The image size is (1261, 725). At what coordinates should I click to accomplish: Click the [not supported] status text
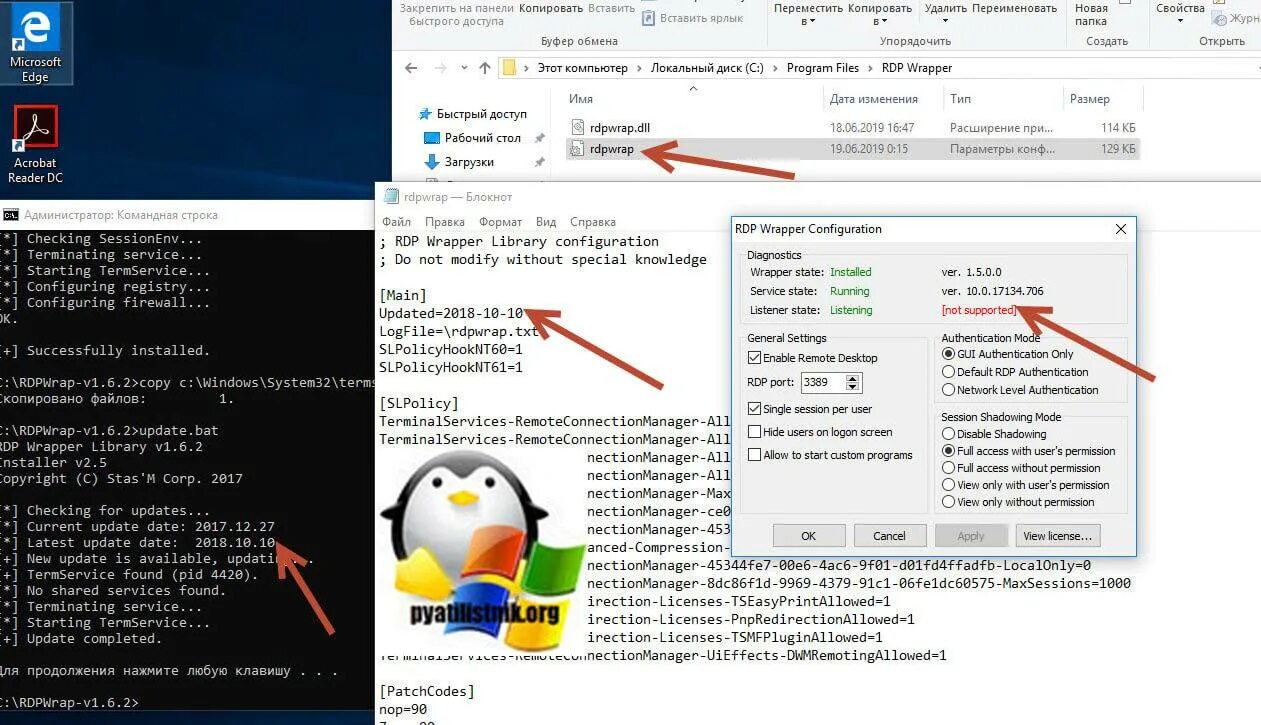(x=979, y=310)
